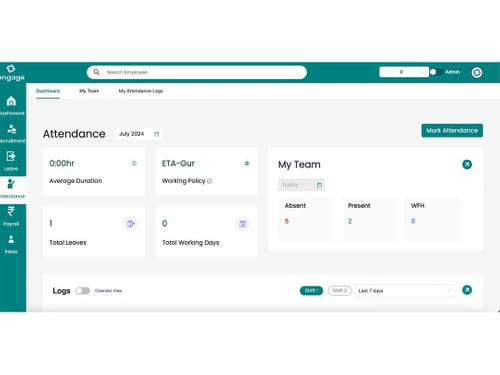The height and width of the screenshot is (375, 500).
Task: Click calendar icon in July 2024 field
Action: click(x=157, y=134)
